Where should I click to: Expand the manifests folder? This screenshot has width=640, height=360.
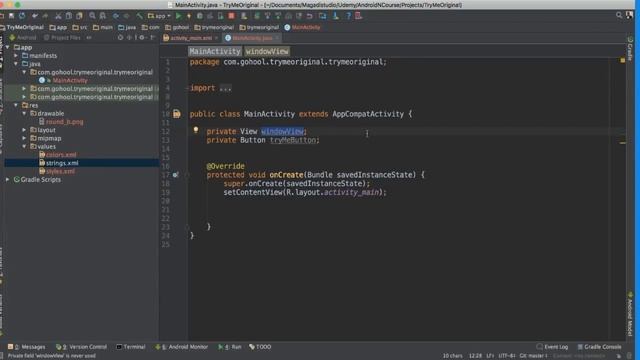point(16,56)
